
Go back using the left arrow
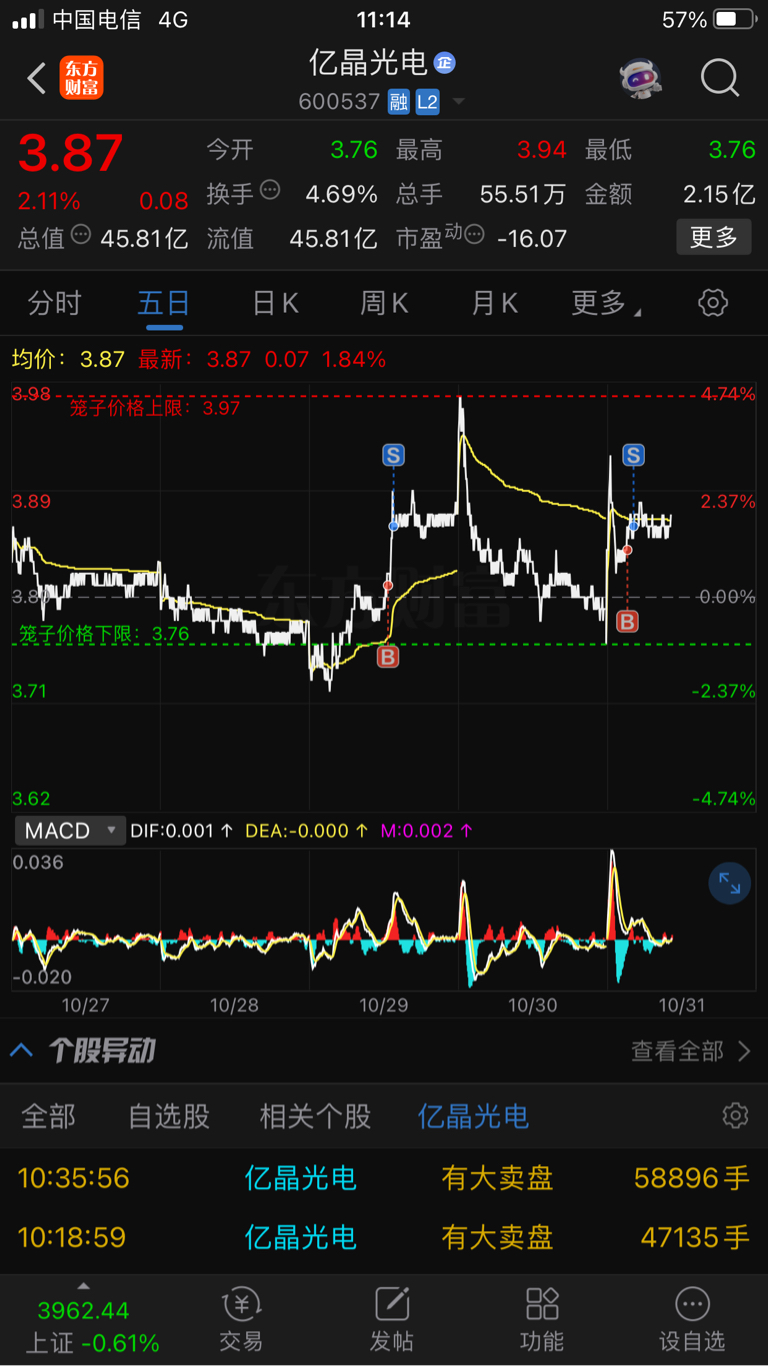coord(37,78)
